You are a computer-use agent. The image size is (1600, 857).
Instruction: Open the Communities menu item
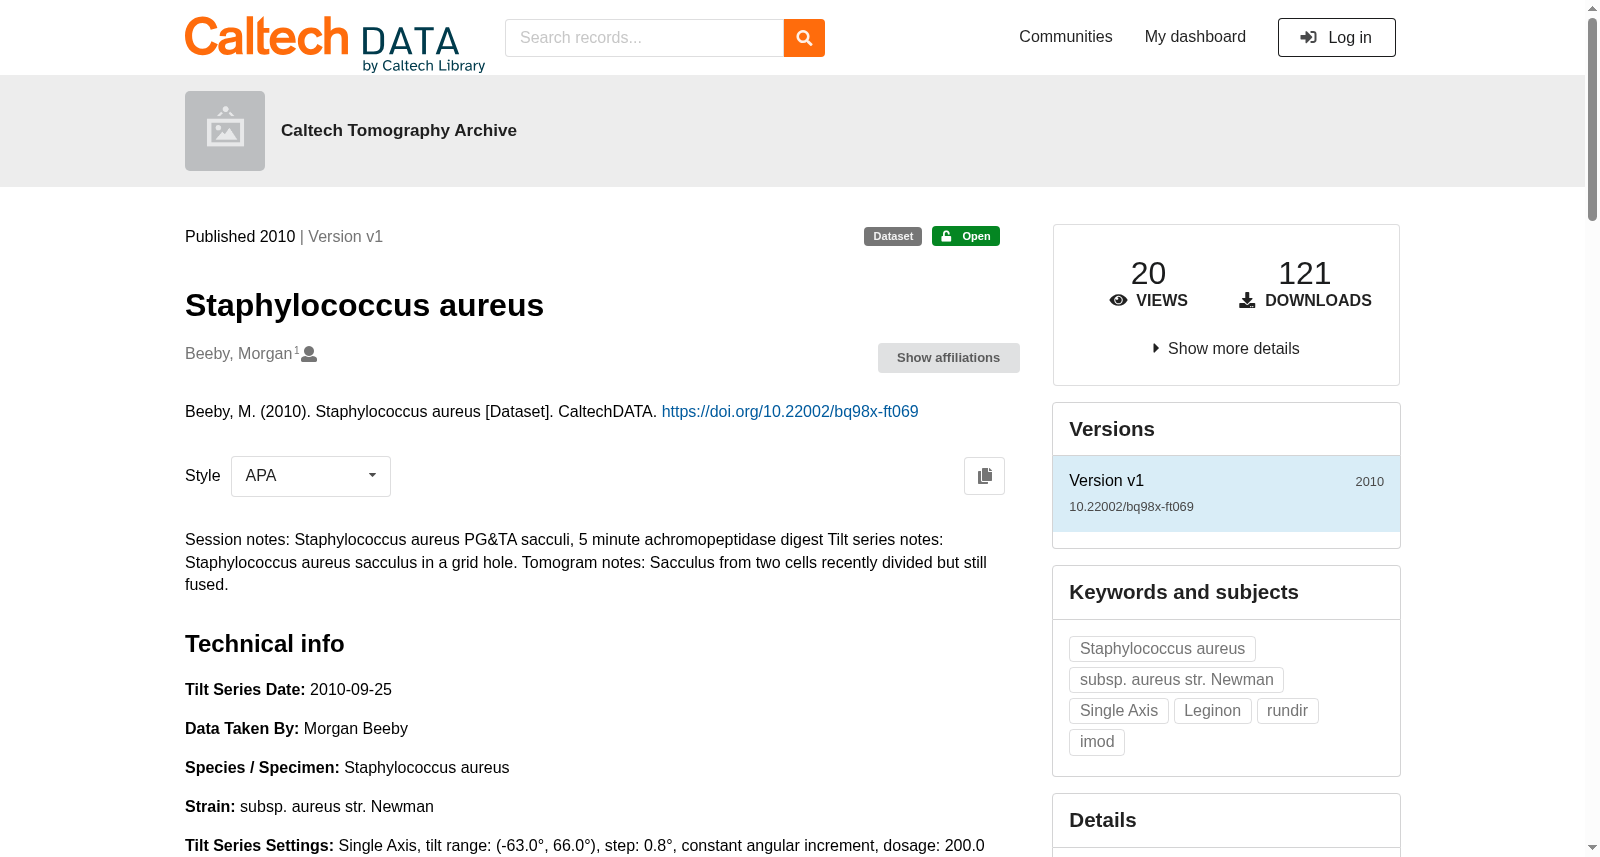pyautogui.click(x=1066, y=37)
